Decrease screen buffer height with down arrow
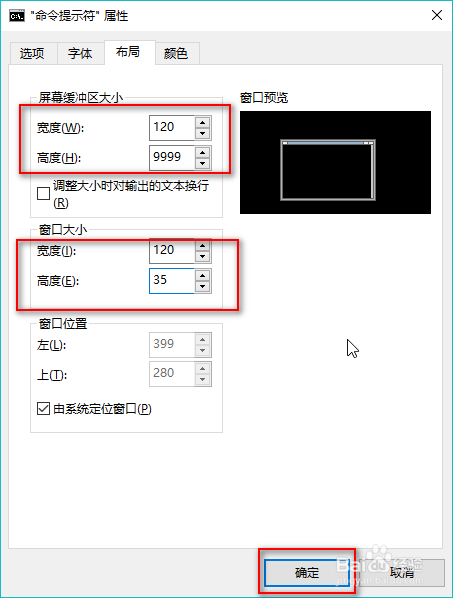The image size is (453, 598). [x=202, y=164]
